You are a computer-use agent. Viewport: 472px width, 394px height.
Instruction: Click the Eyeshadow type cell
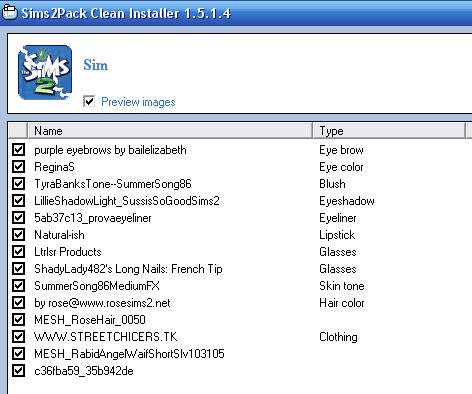point(347,201)
